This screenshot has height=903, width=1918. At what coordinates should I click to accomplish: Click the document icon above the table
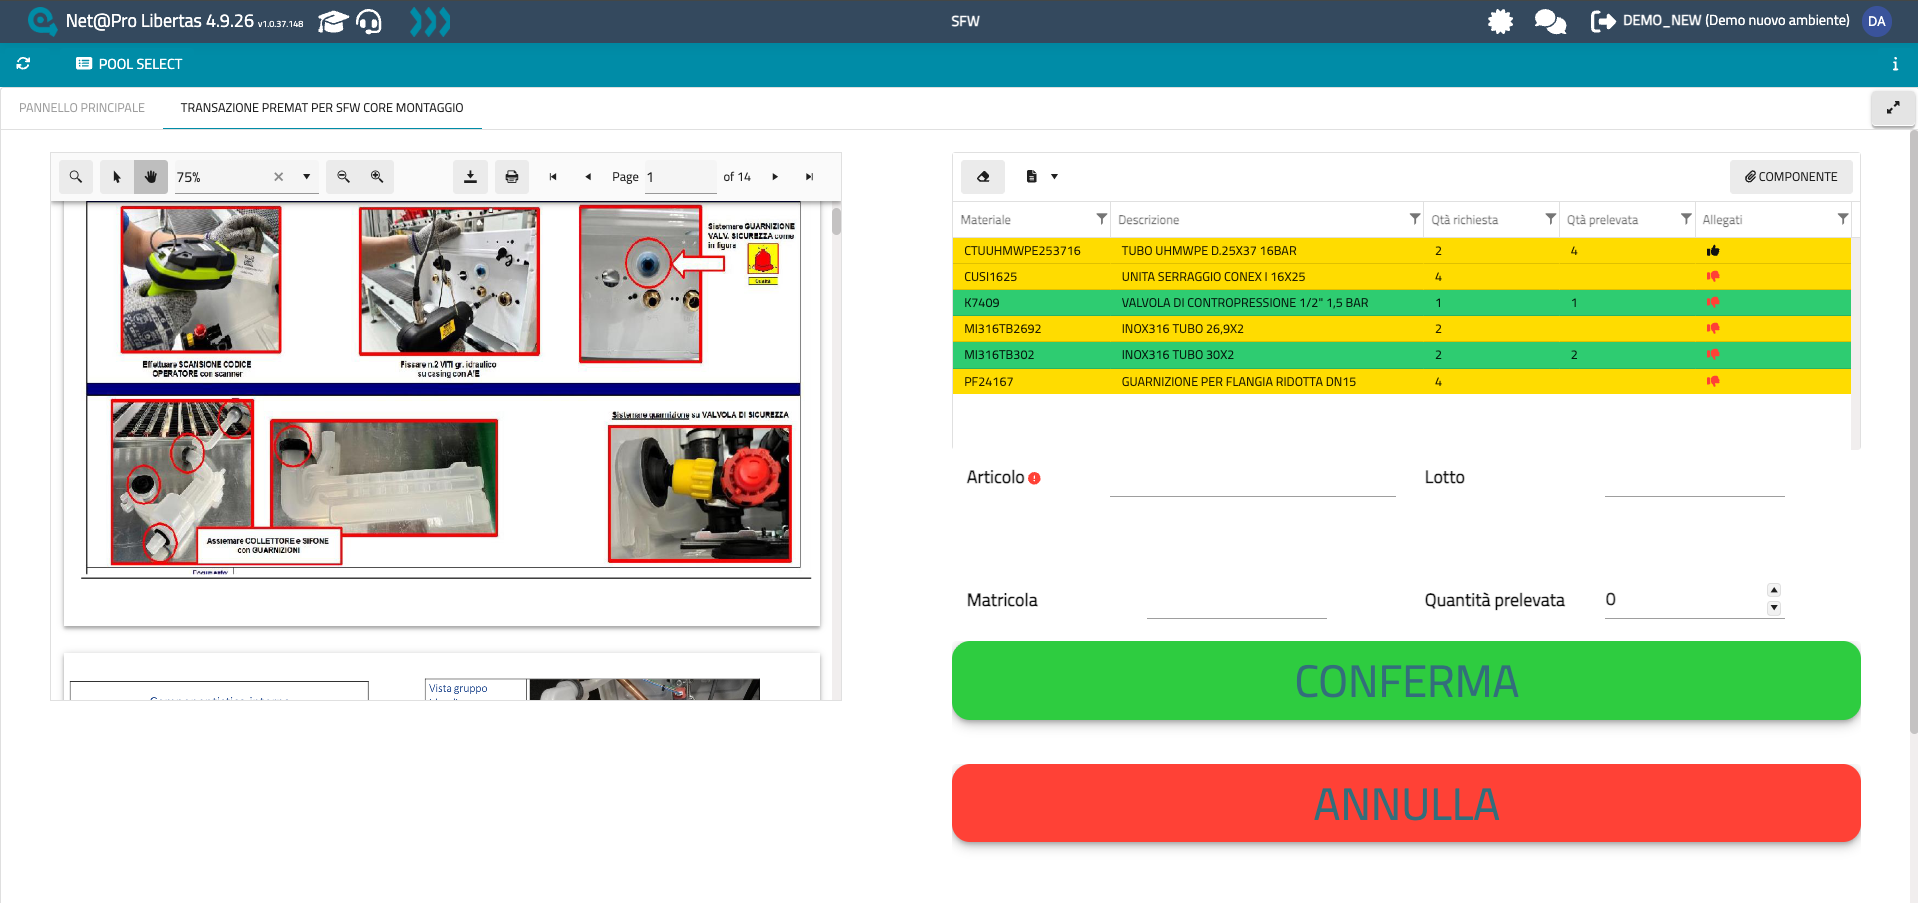[1031, 177]
